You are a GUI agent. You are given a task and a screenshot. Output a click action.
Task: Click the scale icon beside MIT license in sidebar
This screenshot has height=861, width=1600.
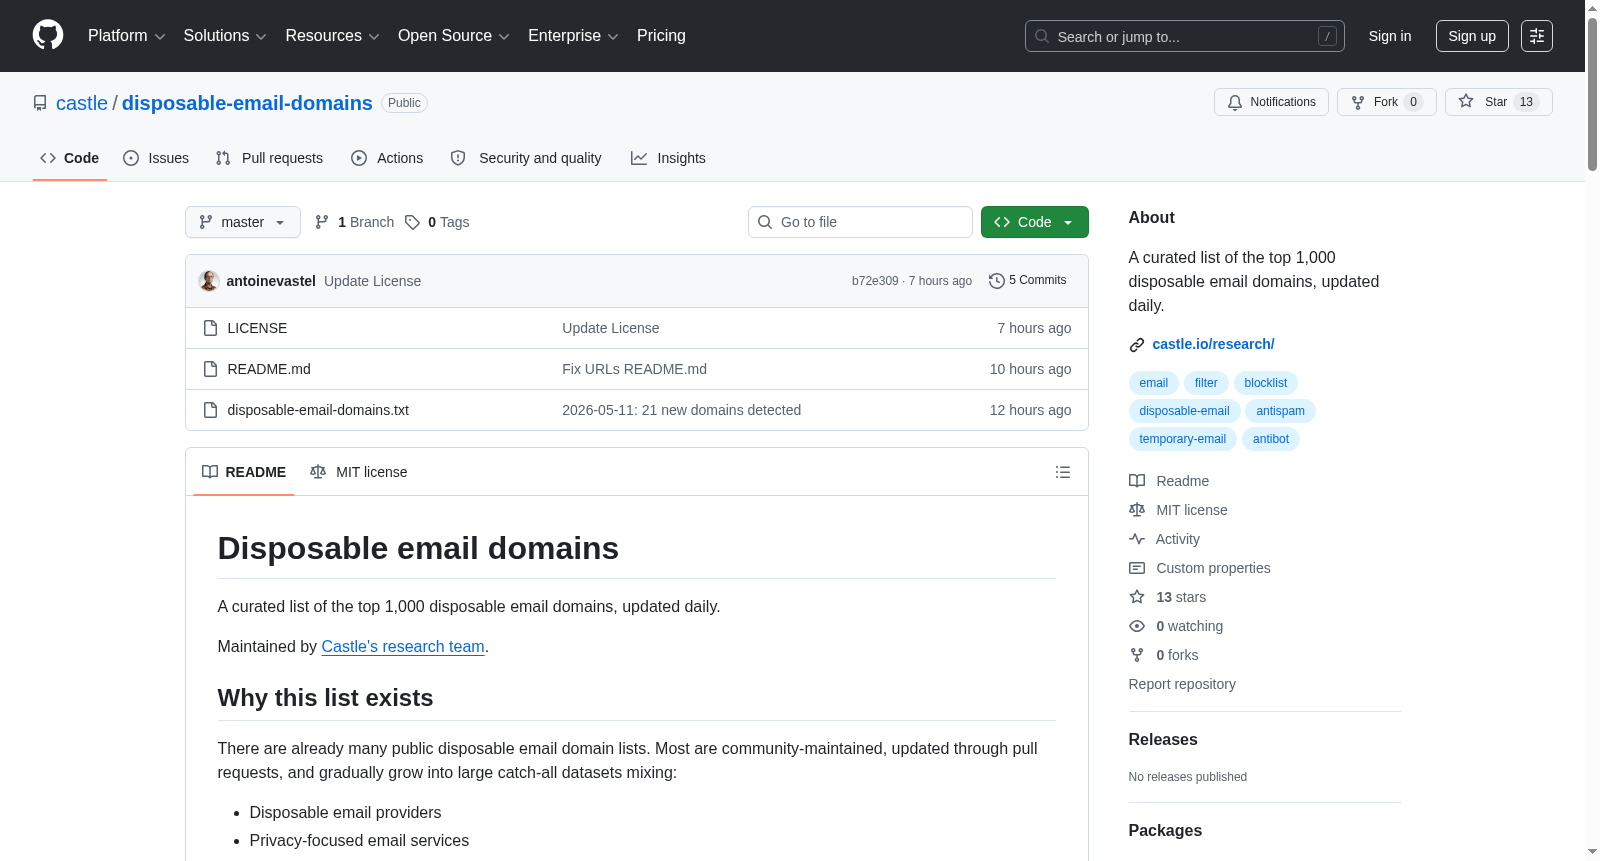1137,510
